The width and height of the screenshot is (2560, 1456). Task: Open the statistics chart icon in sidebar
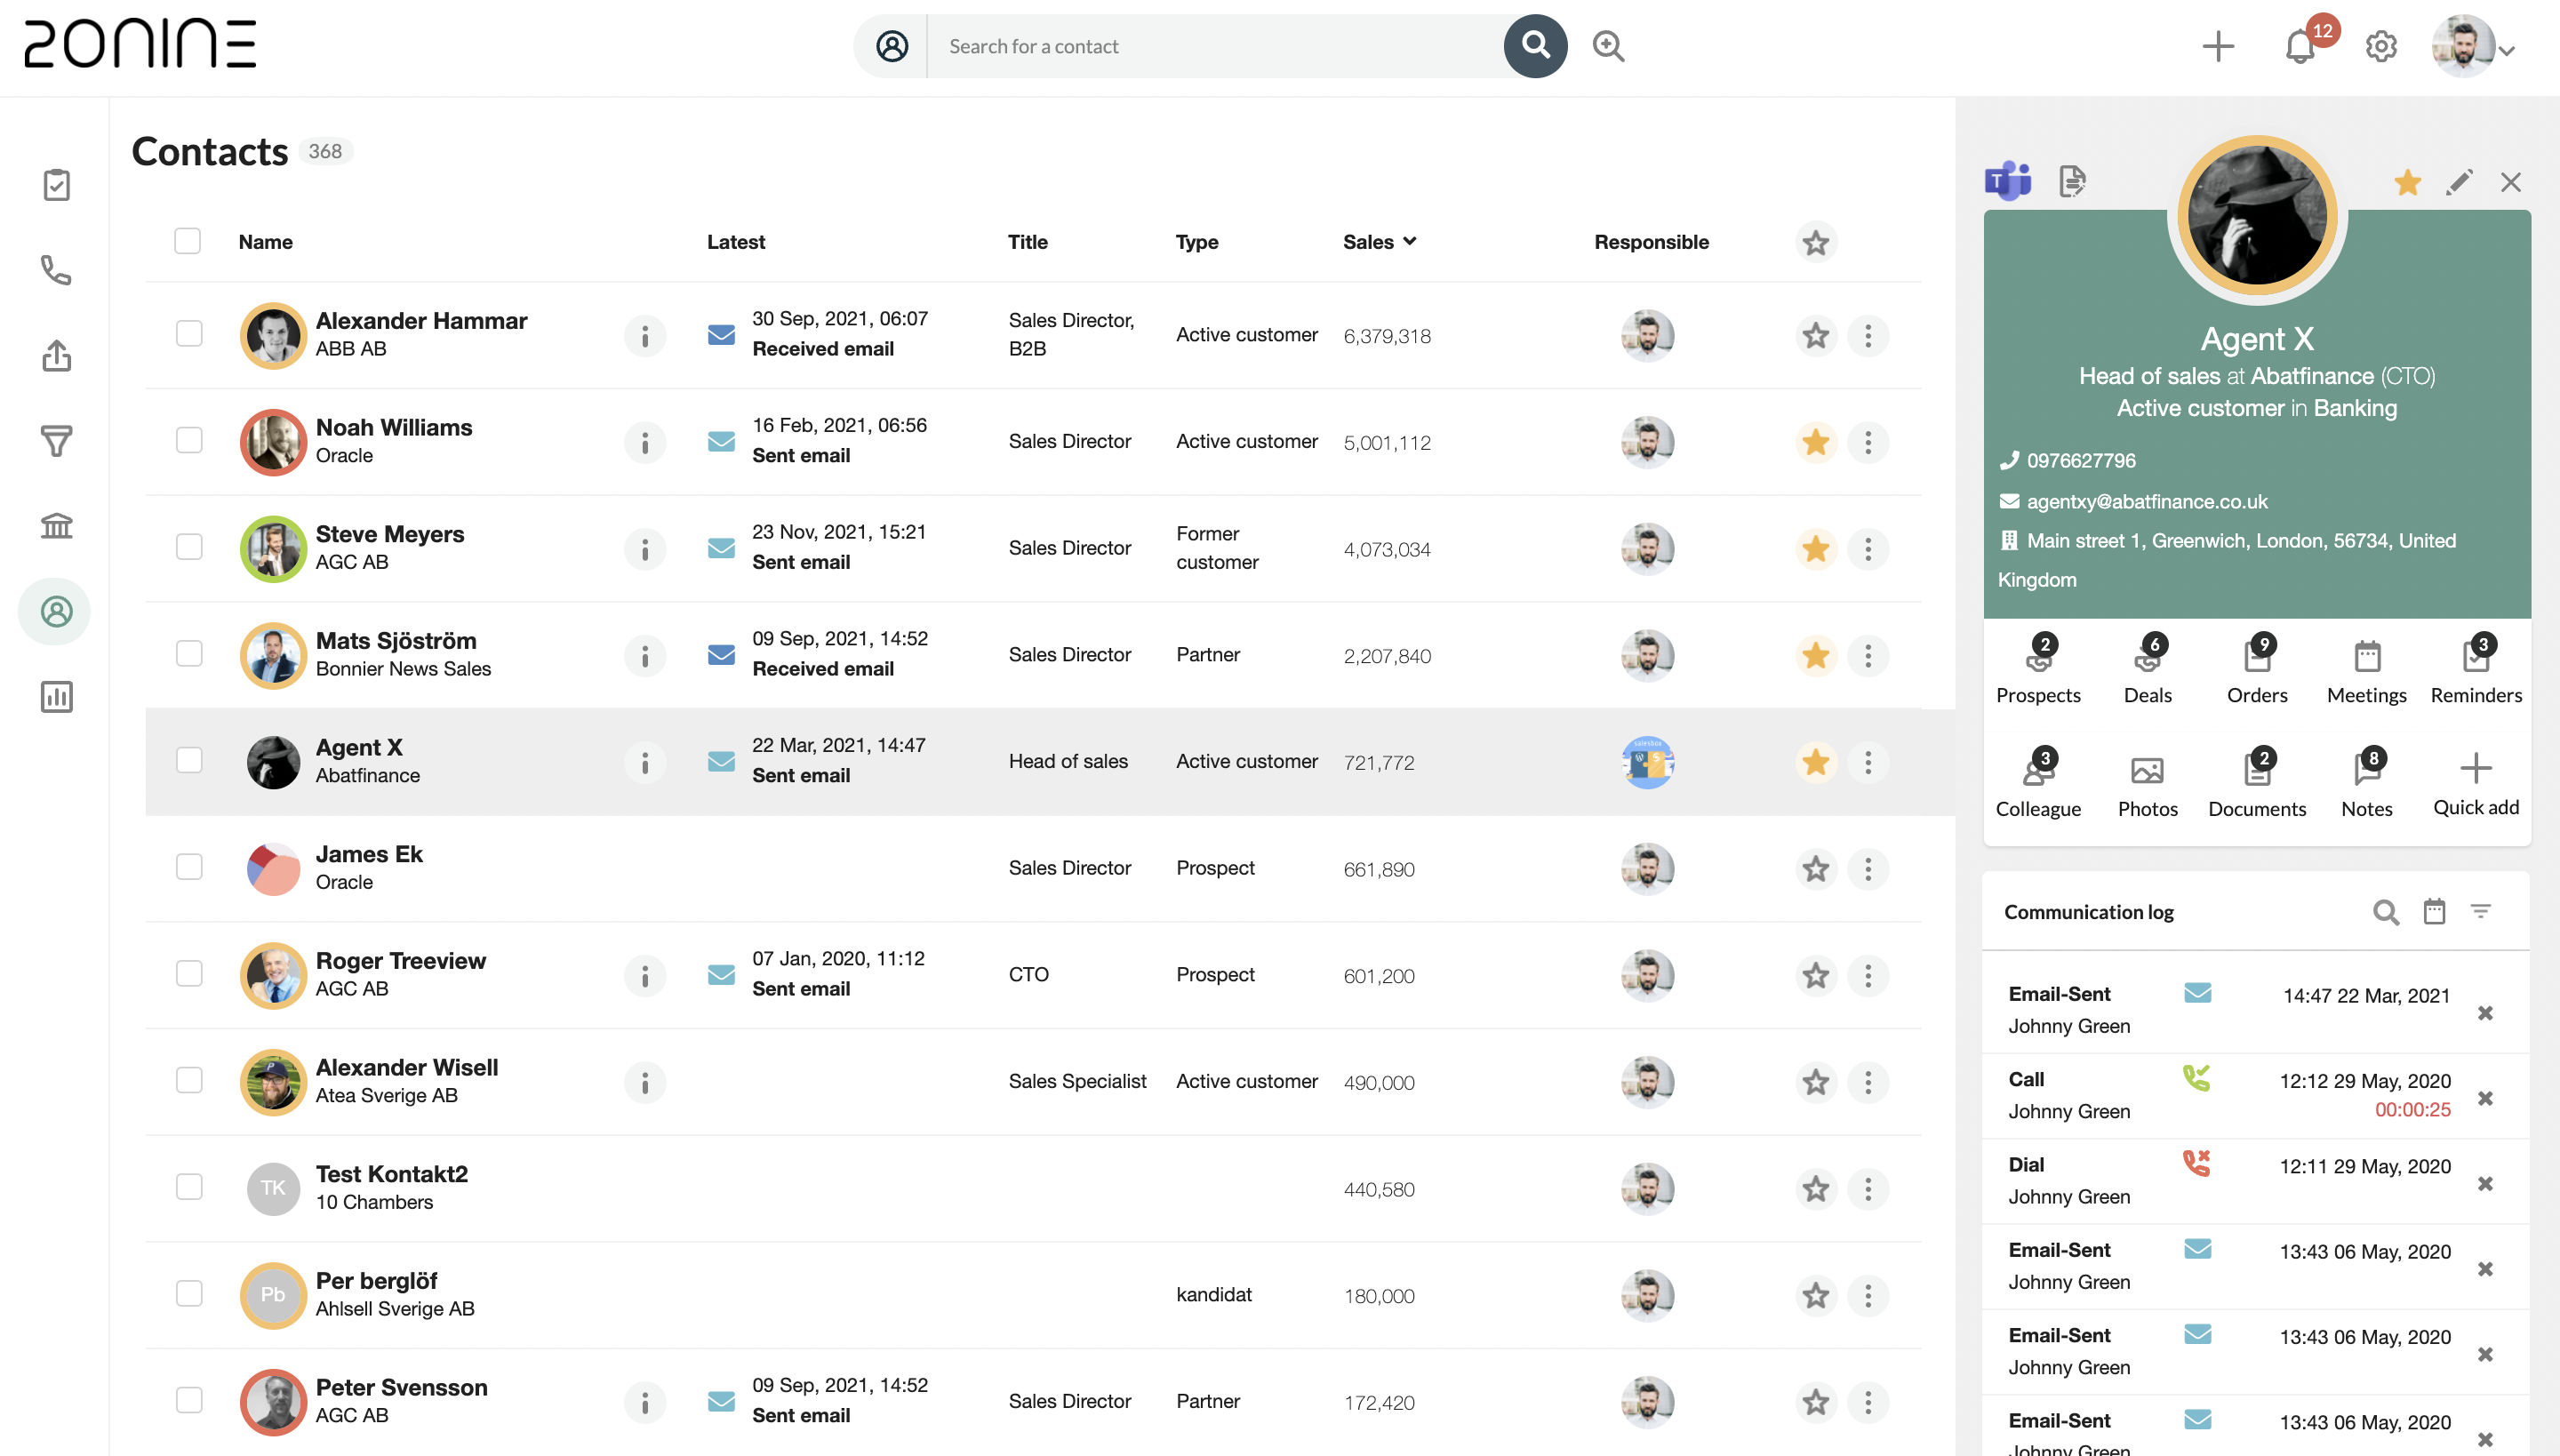coord(55,697)
